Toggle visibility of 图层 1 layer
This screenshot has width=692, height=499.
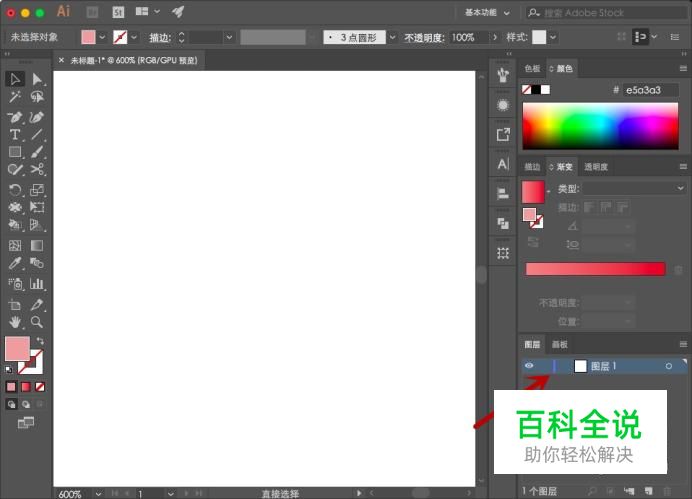(530, 366)
